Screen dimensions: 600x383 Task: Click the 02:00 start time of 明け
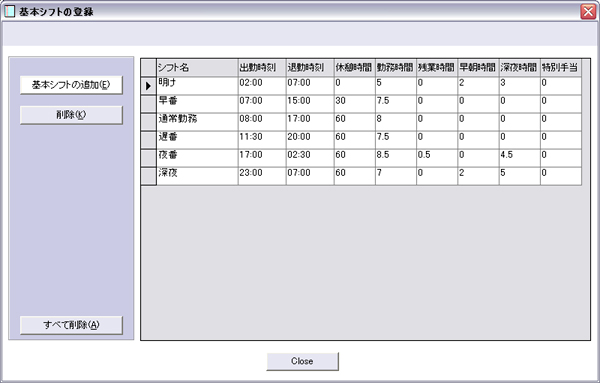[262, 86]
